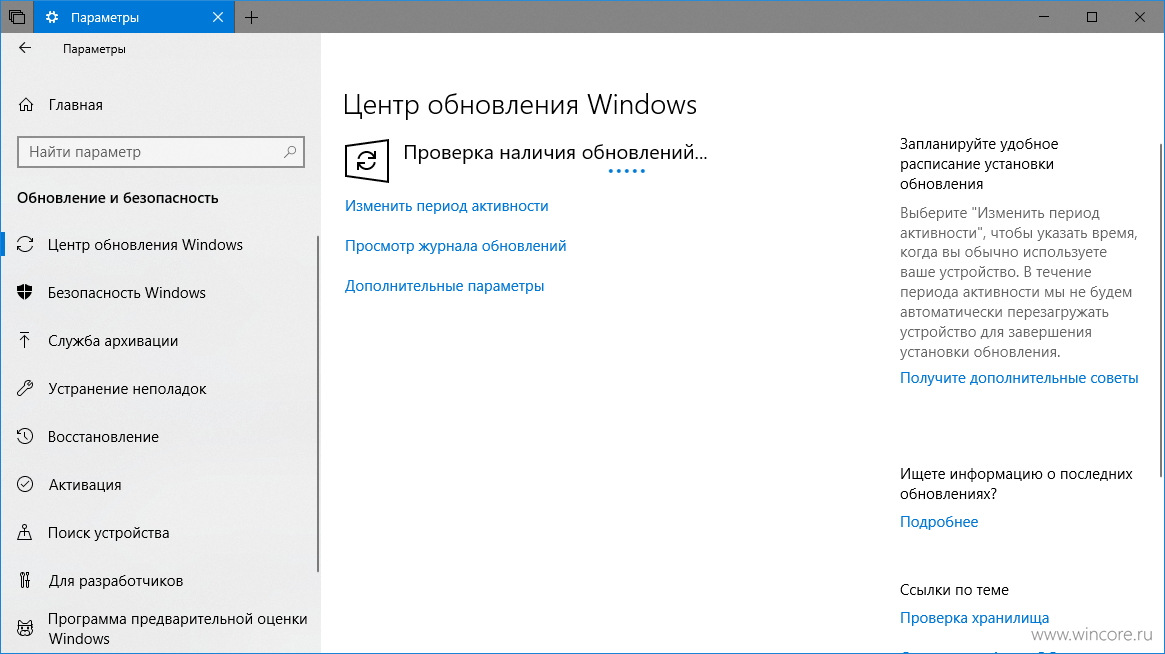Click the wrench icon for Устранение неполадок

click(x=25, y=388)
